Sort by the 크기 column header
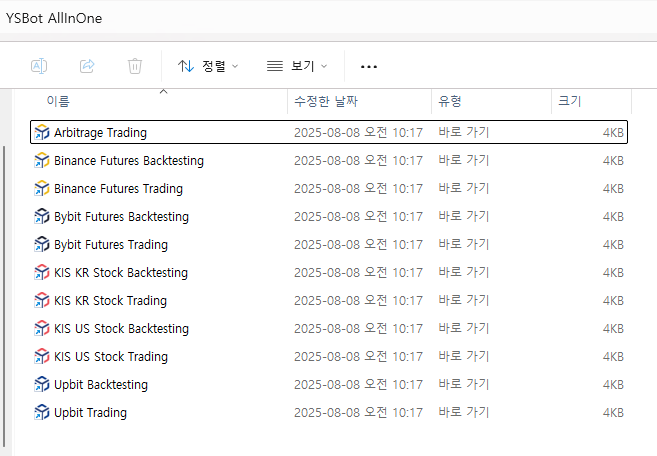The image size is (657, 456). coord(570,101)
